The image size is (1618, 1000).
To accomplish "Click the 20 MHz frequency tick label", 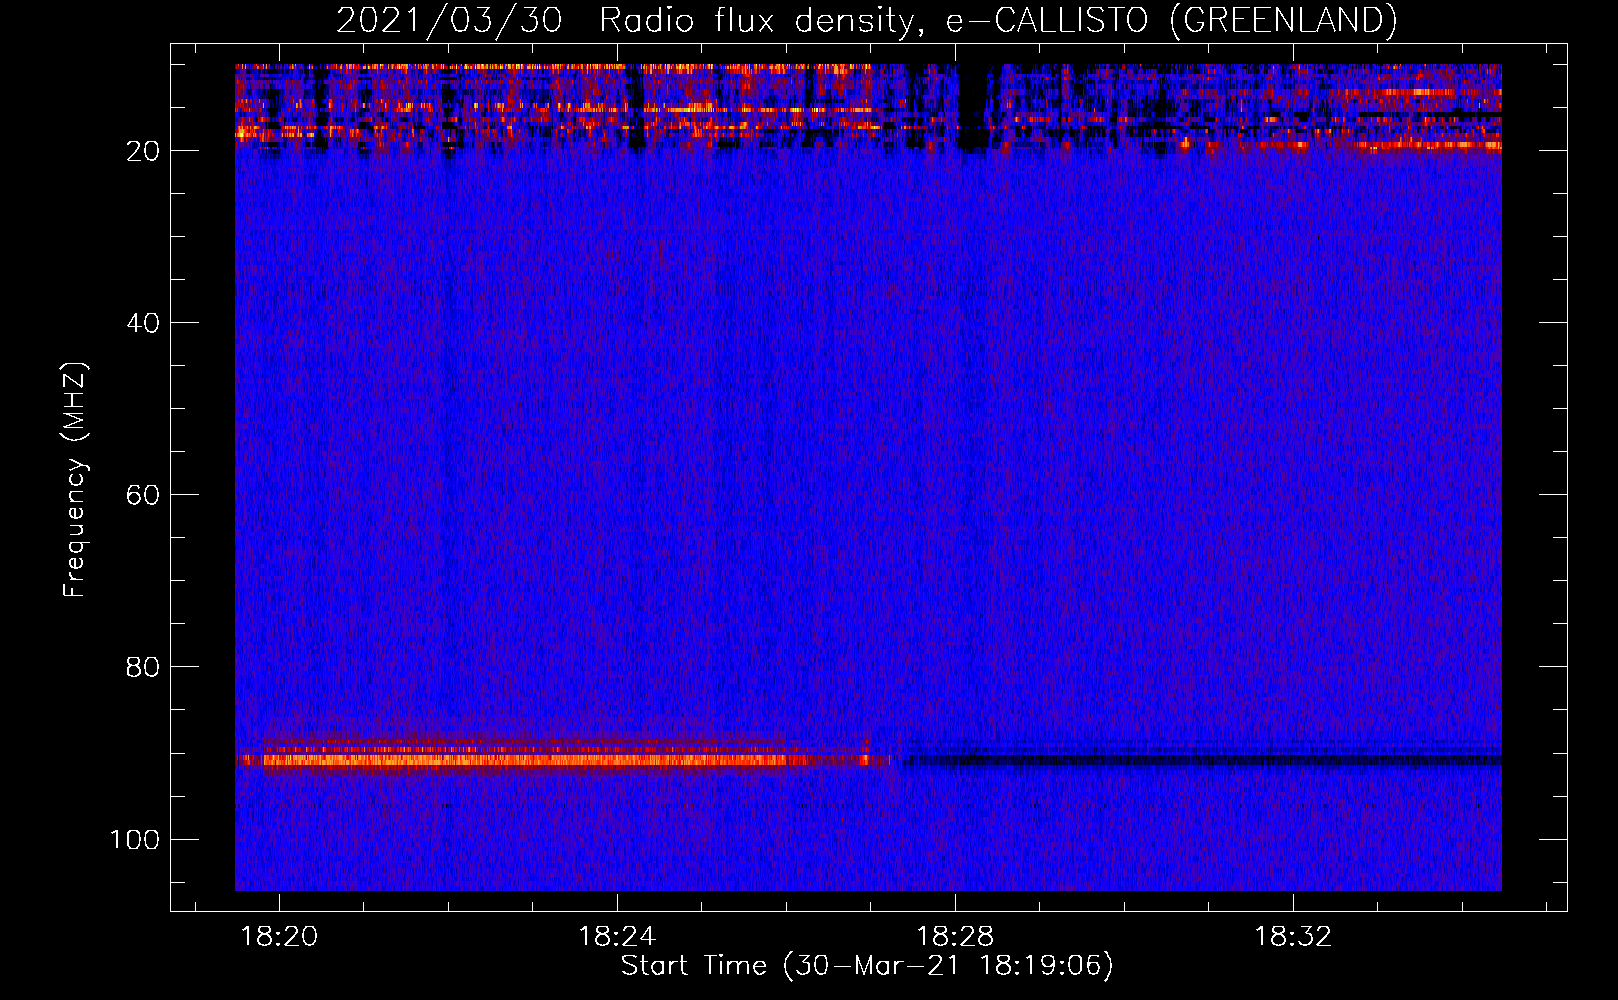I will tap(143, 151).
